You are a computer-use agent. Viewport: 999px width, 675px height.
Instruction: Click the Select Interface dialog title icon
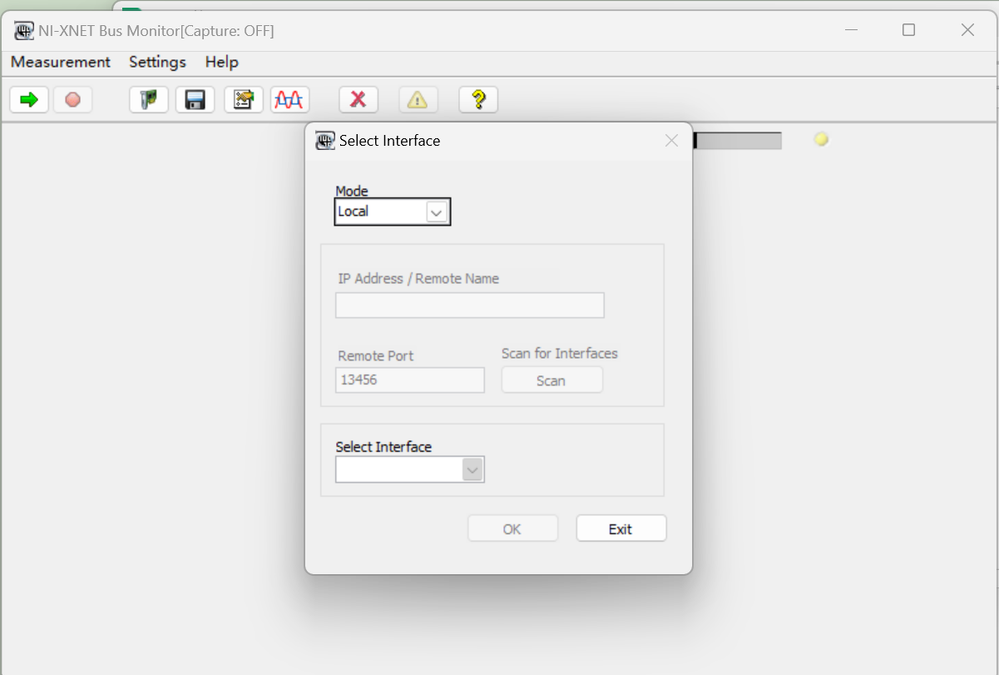click(325, 141)
